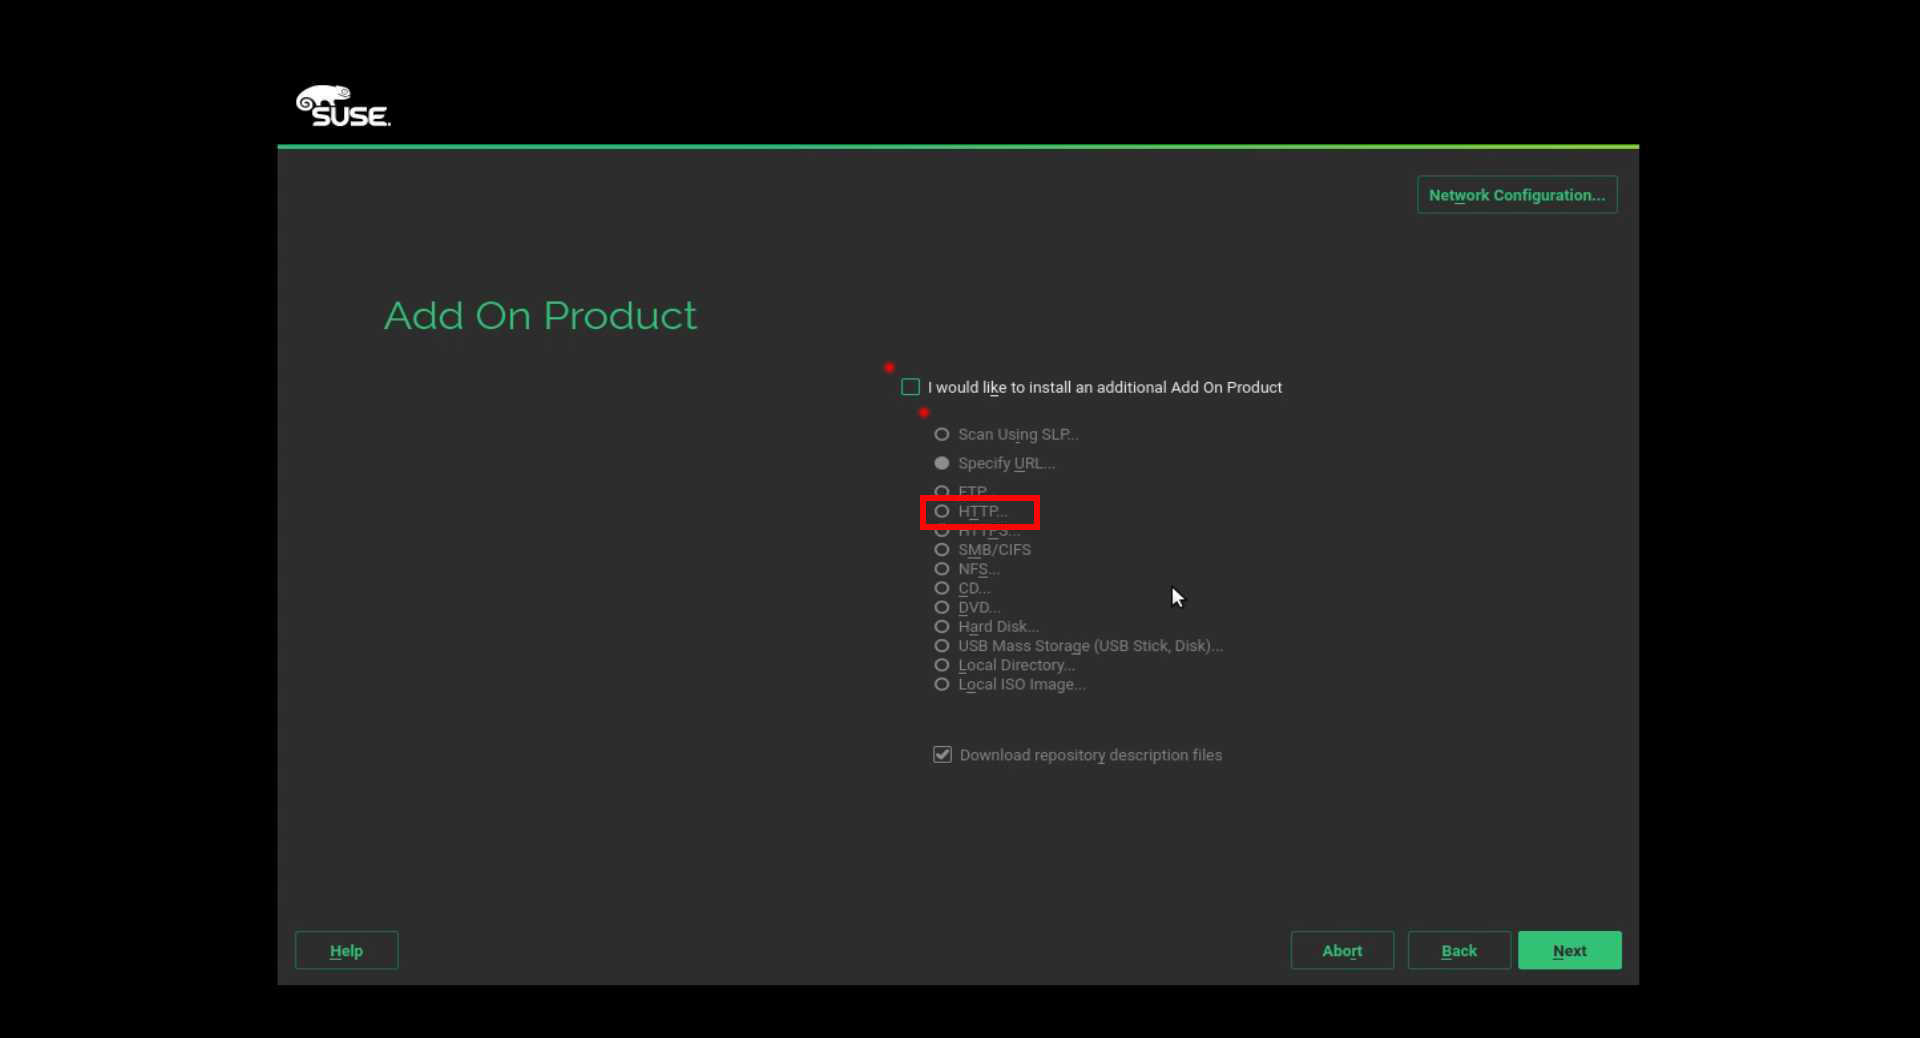Go Back to the previous step
Image resolution: width=1920 pixels, height=1038 pixels.
click(1459, 951)
